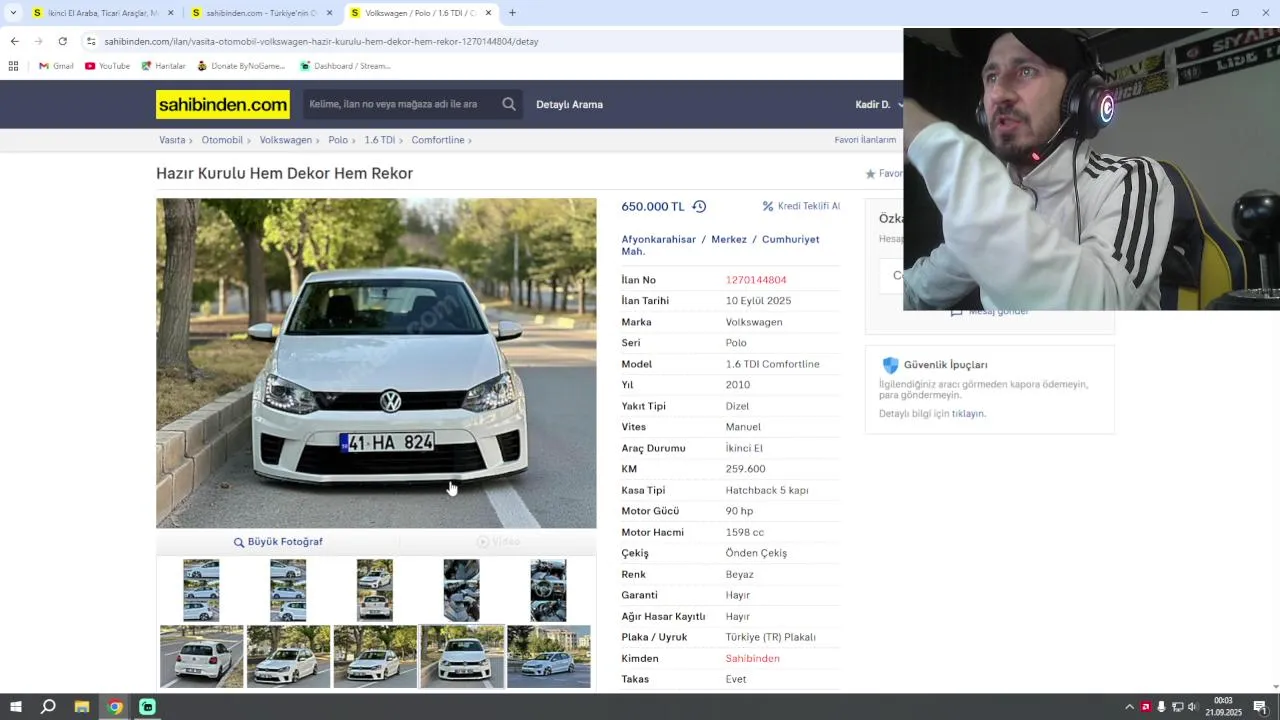The image size is (1280, 720).
Task: Click the 650.000 TL price
Action: point(653,207)
